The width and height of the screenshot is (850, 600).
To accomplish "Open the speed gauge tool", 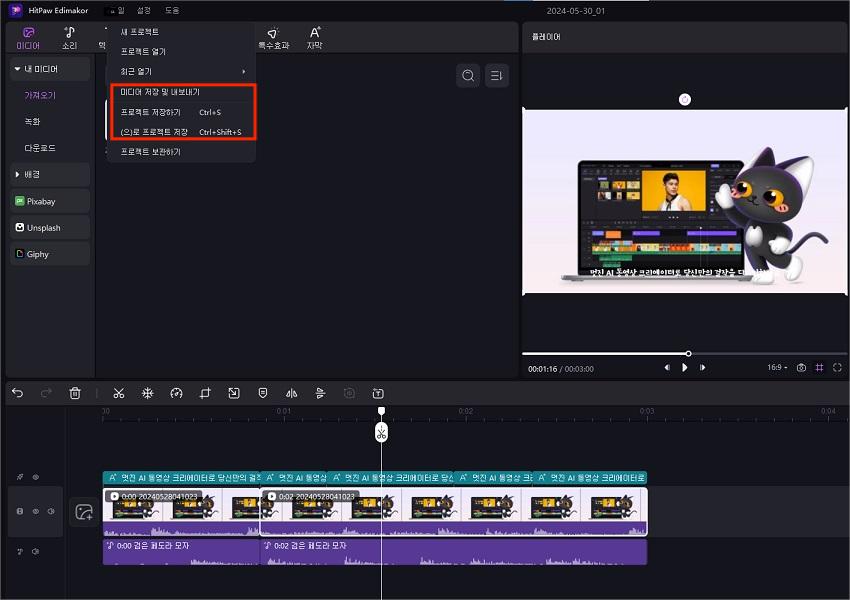I will pos(176,393).
